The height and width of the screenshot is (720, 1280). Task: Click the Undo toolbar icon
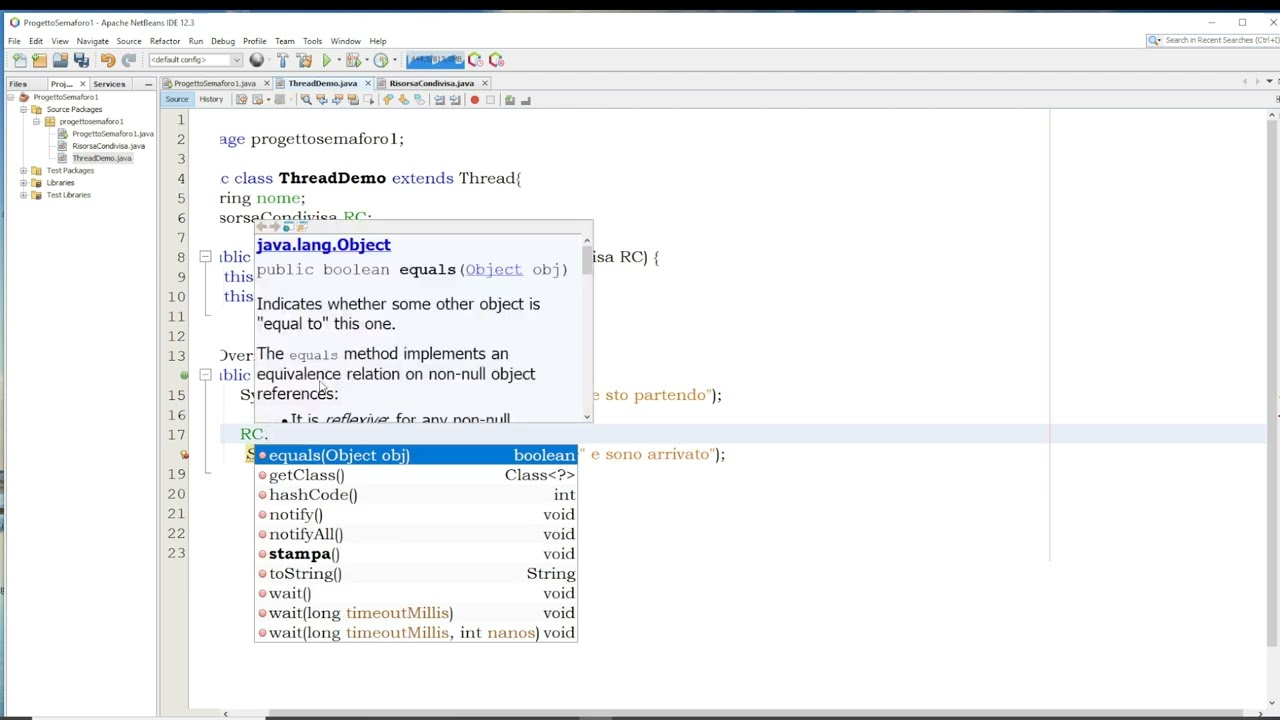(x=107, y=60)
